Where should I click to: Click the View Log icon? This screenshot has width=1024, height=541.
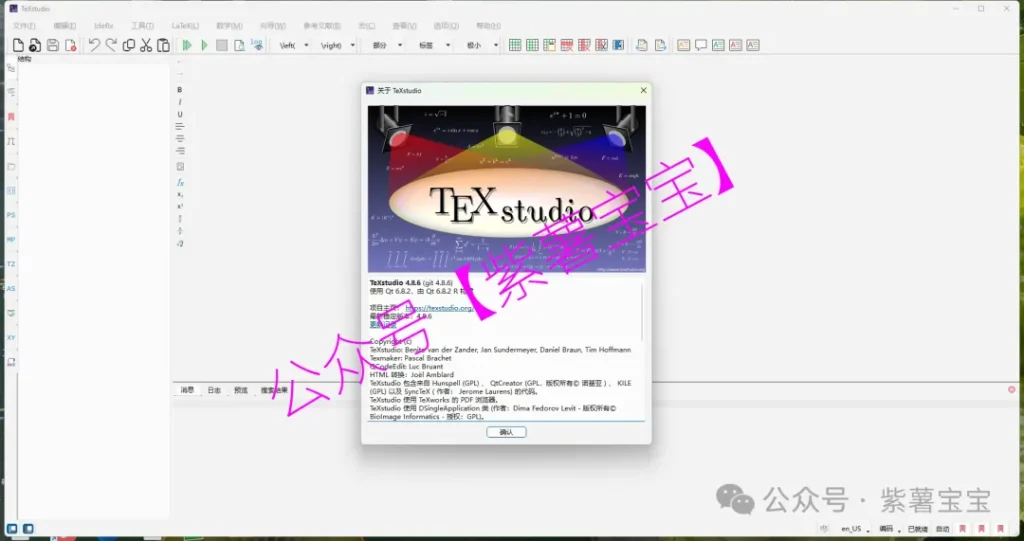coord(256,45)
